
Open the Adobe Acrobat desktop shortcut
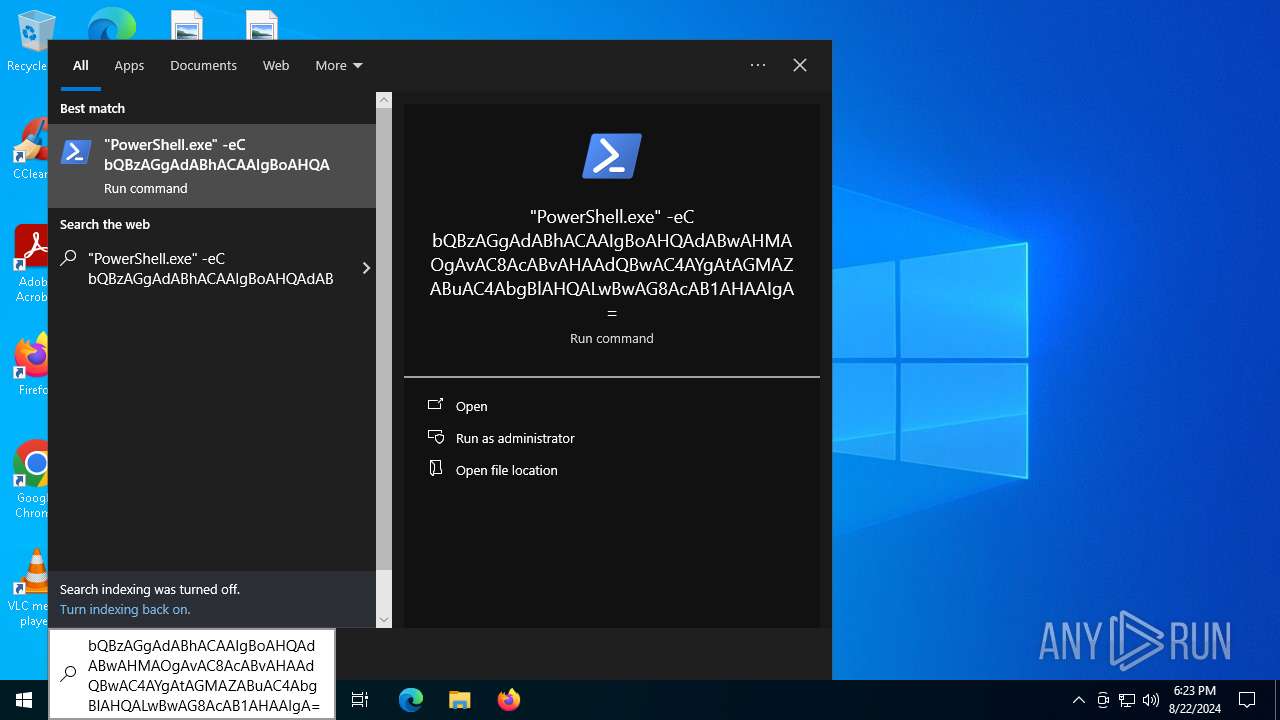pyautogui.click(x=30, y=262)
